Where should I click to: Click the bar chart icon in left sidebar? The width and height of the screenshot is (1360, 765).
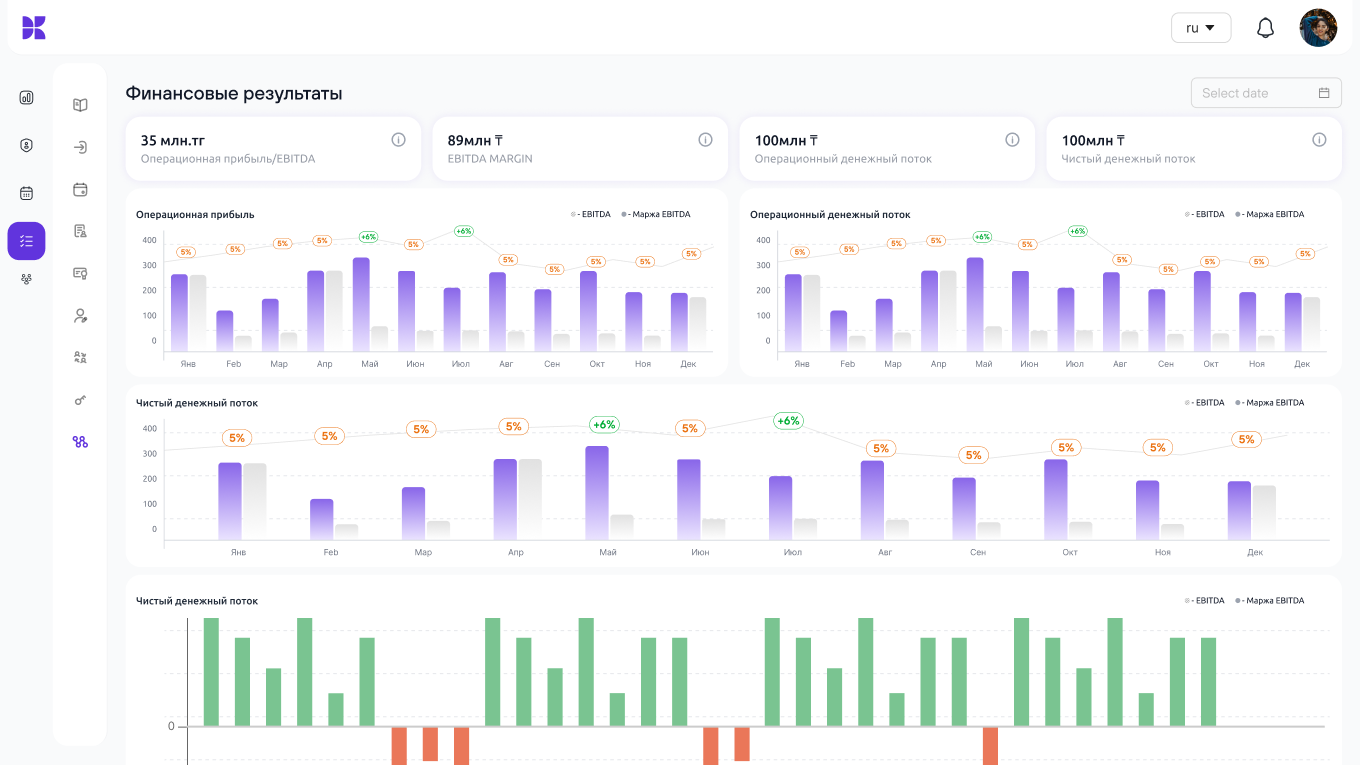click(26, 97)
